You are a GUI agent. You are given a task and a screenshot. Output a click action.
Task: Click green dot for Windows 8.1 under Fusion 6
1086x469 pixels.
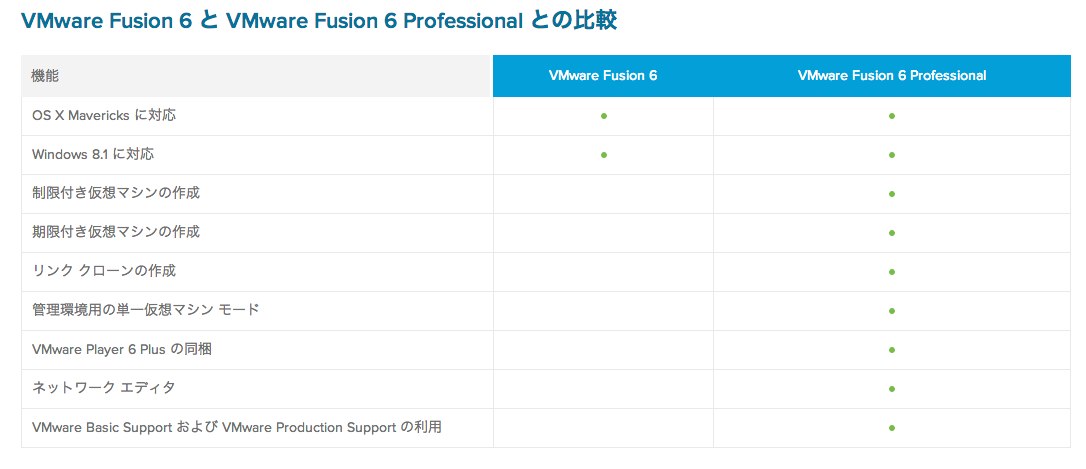tap(604, 154)
